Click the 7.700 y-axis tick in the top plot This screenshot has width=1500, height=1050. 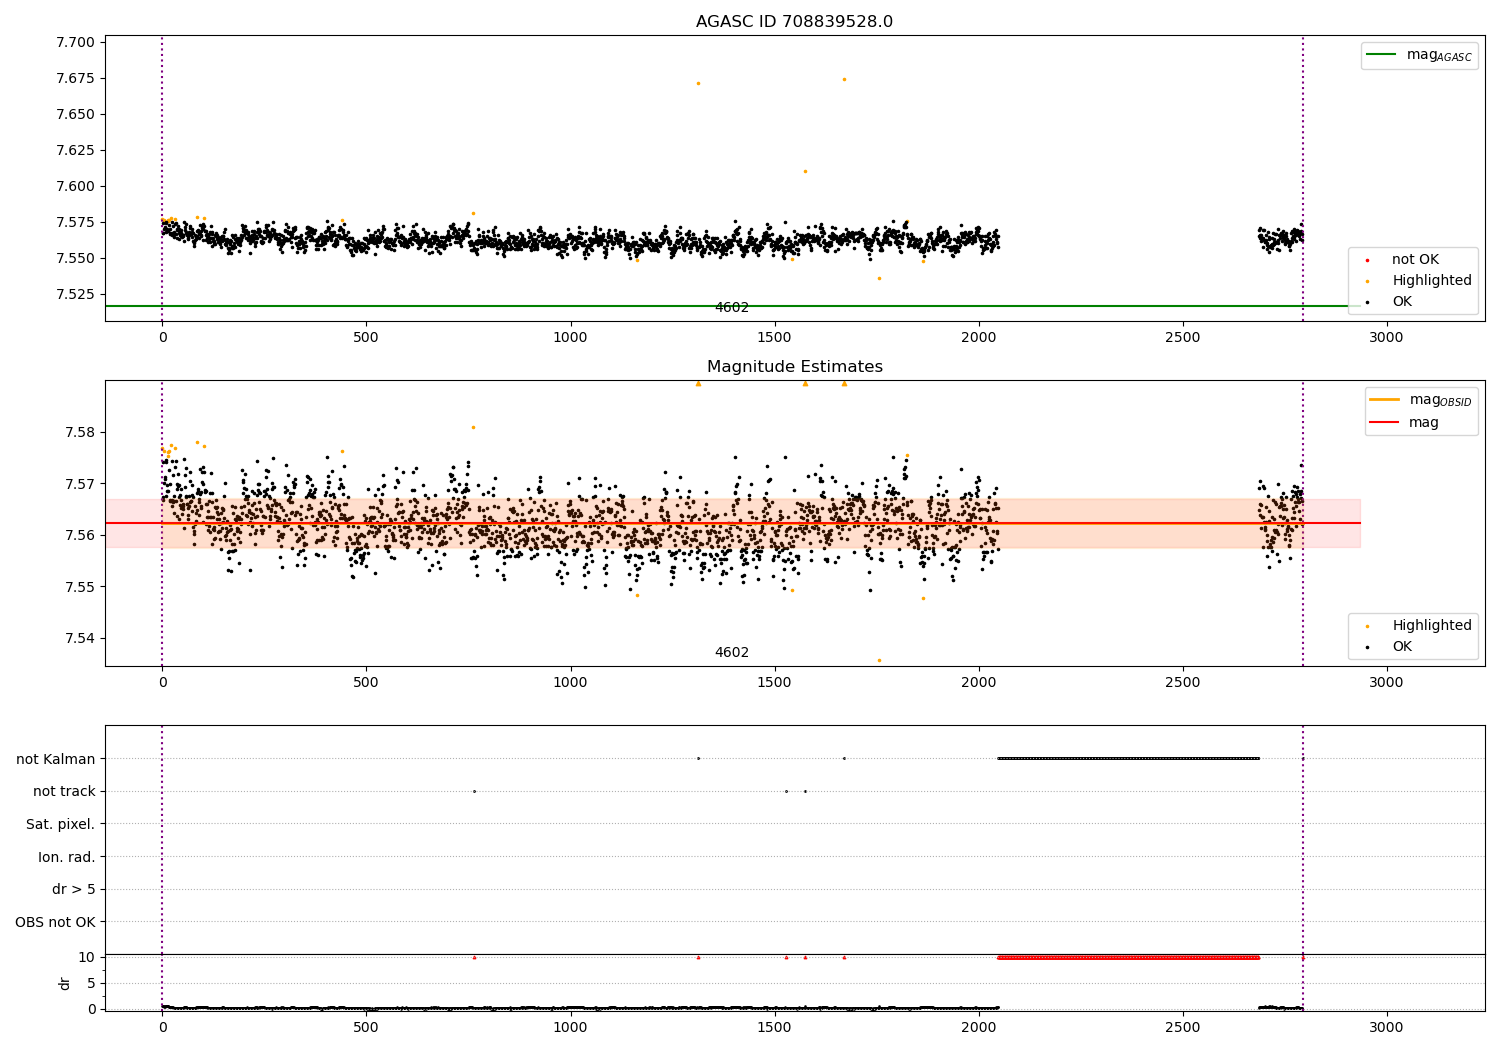pos(75,42)
